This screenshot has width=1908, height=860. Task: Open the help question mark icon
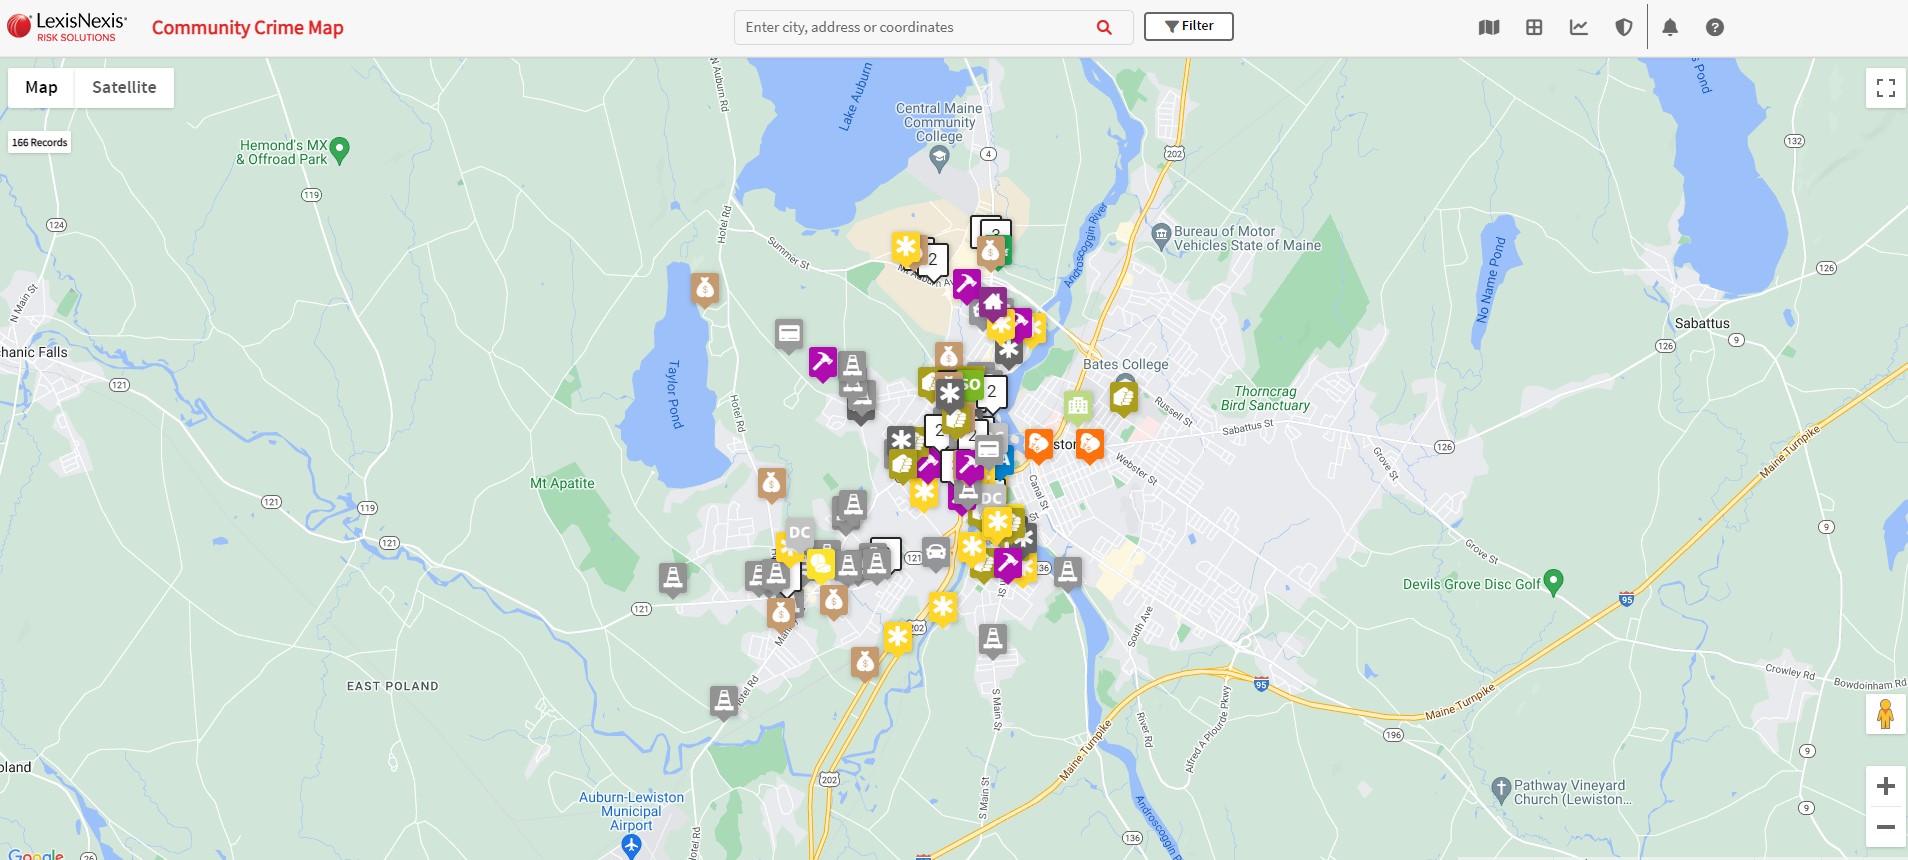tap(1715, 28)
